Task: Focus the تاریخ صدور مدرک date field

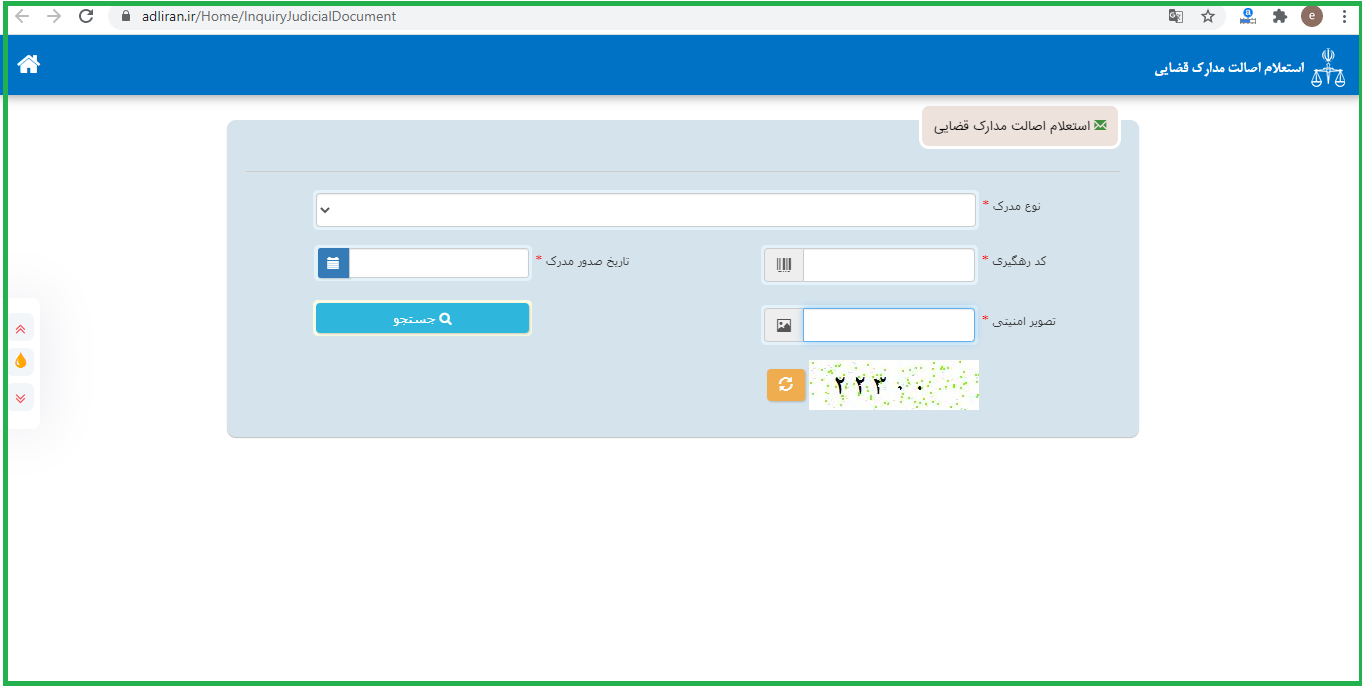Action: pos(438,263)
